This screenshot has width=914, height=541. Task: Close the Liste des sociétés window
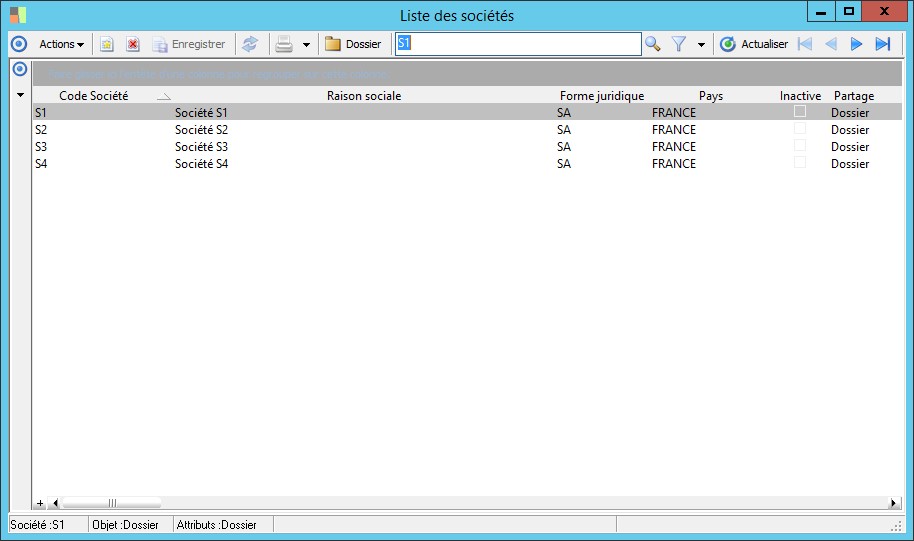884,12
